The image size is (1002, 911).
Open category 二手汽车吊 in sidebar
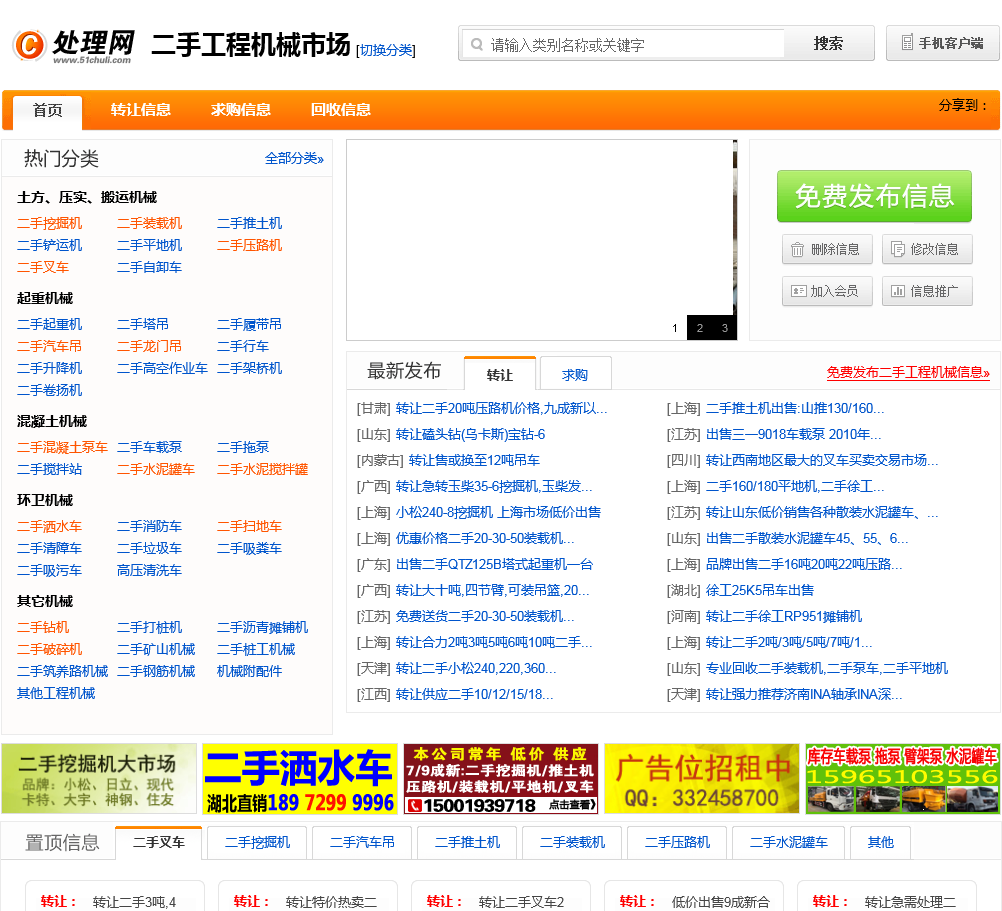click(50, 346)
